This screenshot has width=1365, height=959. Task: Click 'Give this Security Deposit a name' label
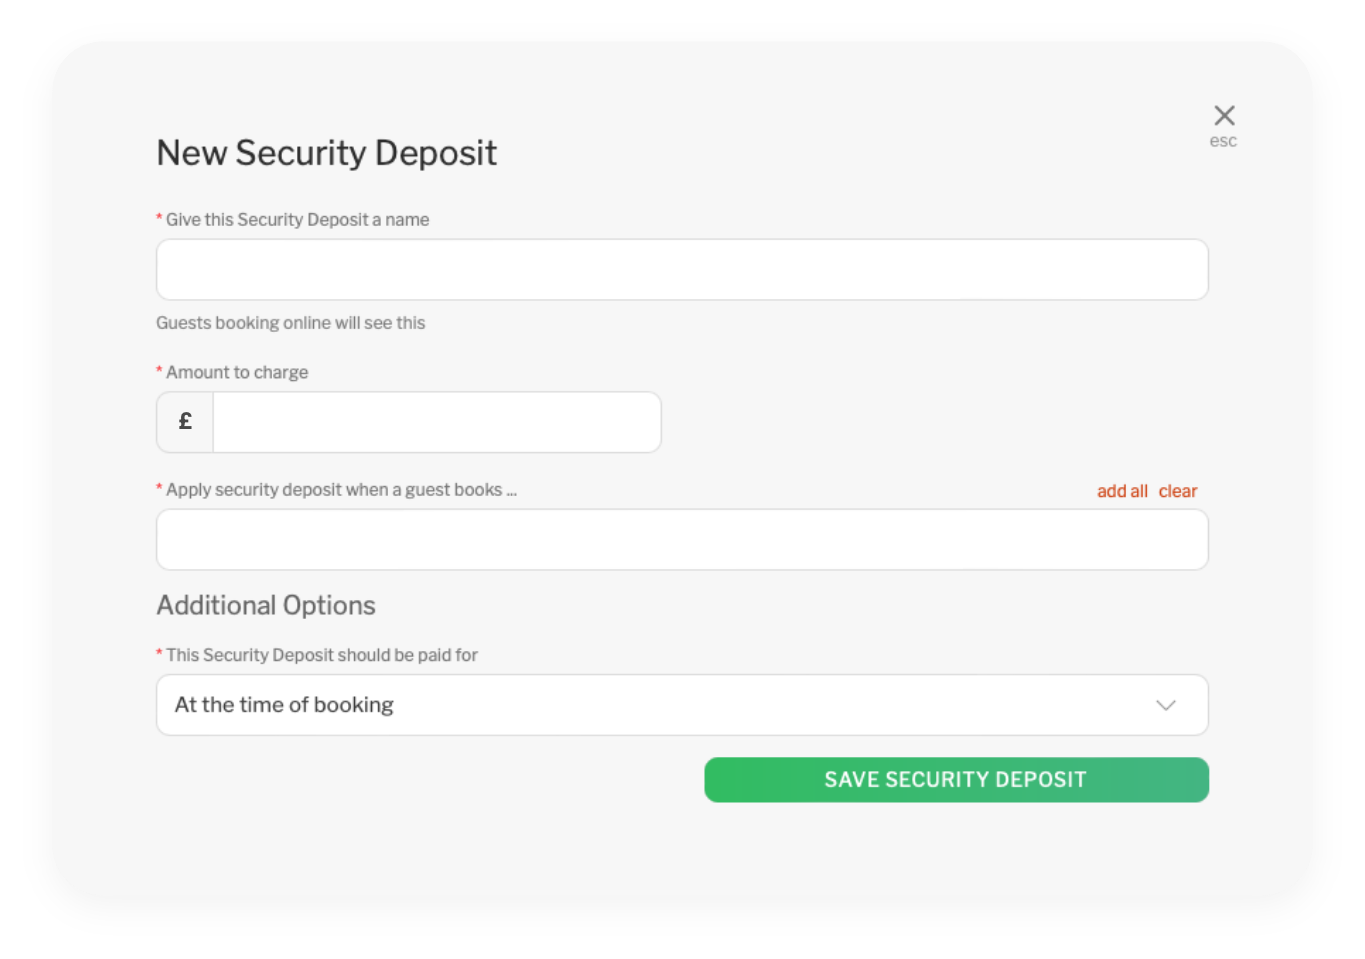pos(297,220)
